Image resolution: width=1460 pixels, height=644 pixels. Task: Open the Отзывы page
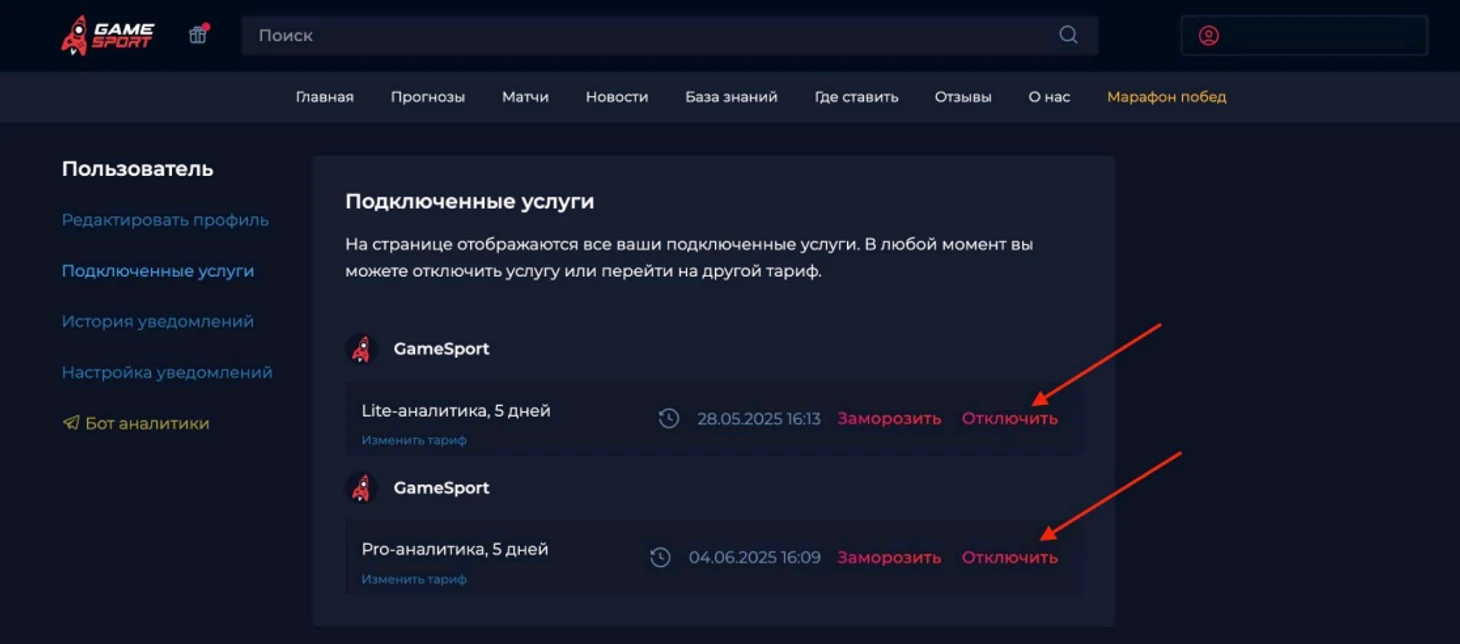click(963, 97)
